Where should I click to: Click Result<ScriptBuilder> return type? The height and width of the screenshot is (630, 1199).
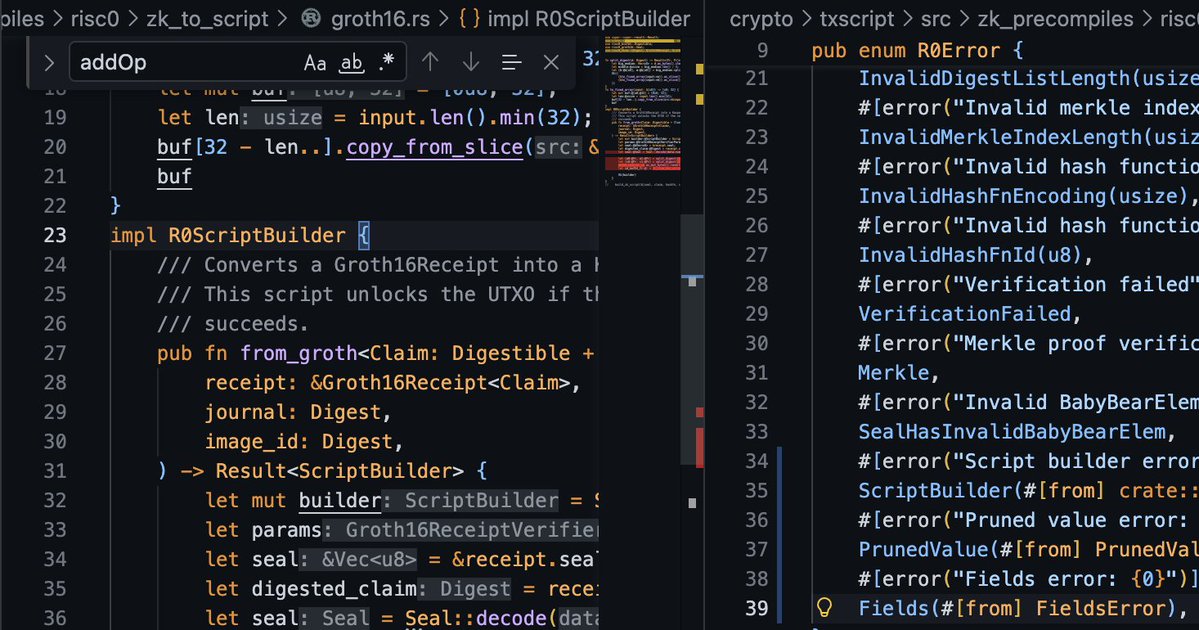pyautogui.click(x=339, y=471)
